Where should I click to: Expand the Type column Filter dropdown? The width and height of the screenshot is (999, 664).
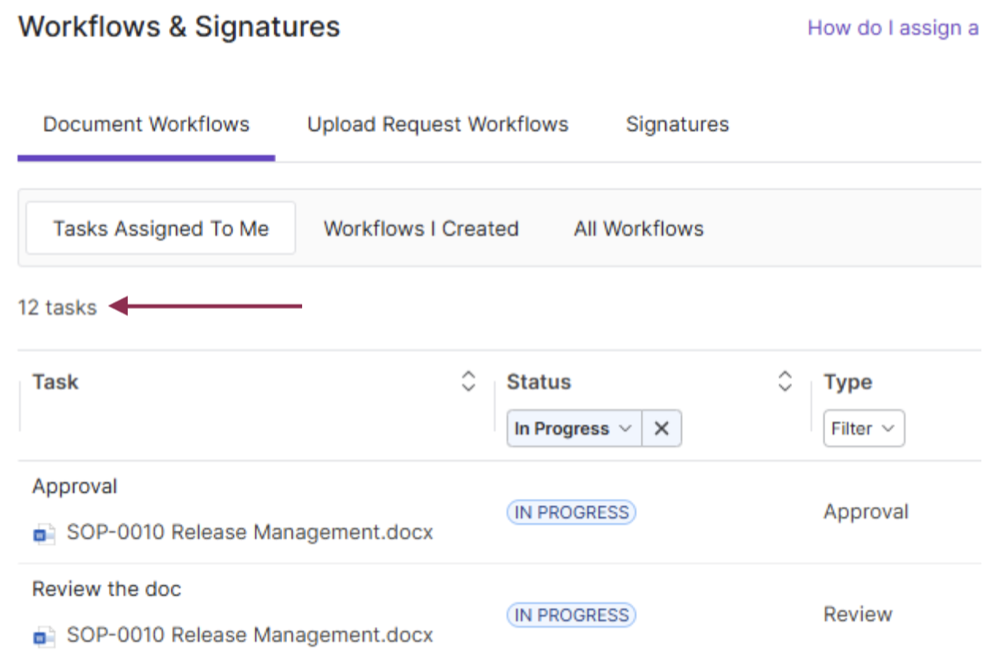coord(864,429)
